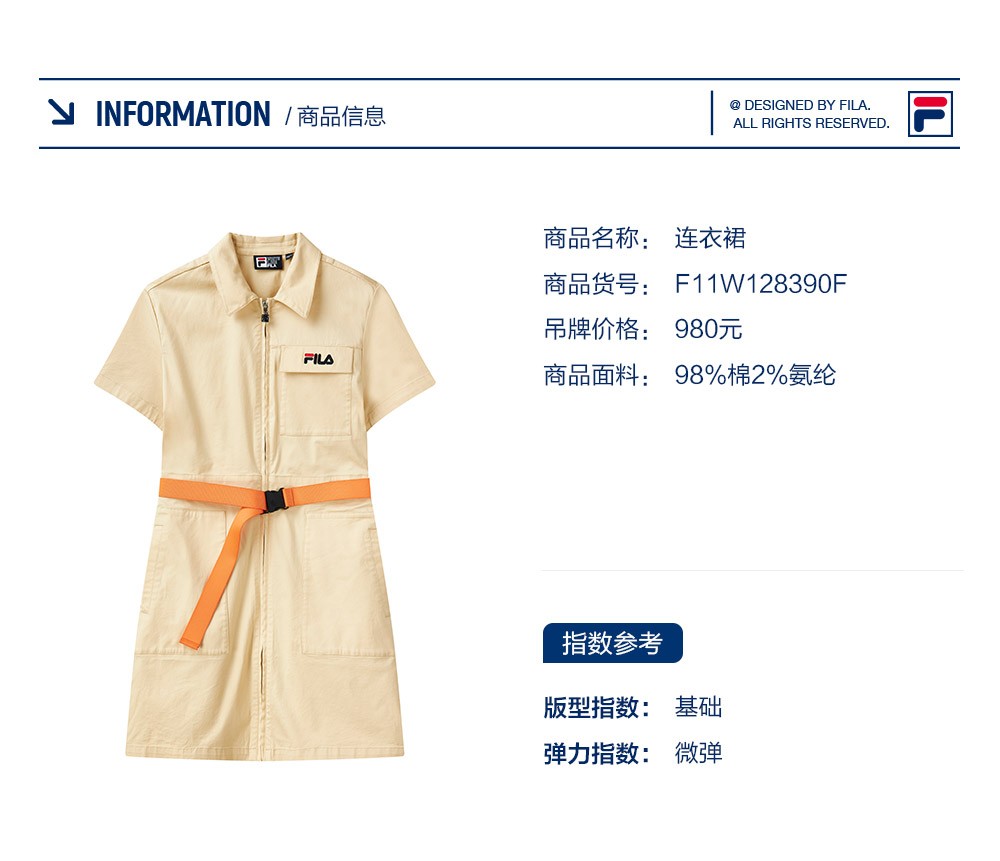
Task: Click the elasticity value 微弹
Action: pyautogui.click(x=698, y=753)
